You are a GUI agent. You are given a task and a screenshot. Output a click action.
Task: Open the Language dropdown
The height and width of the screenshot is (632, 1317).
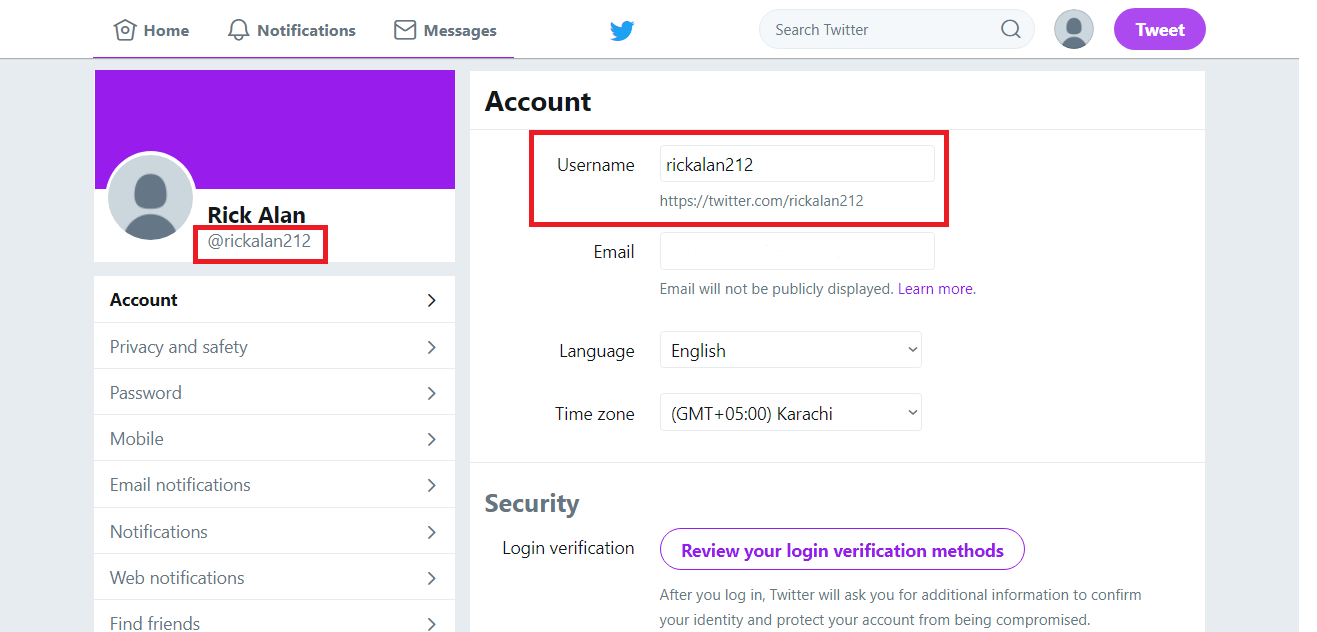point(790,350)
